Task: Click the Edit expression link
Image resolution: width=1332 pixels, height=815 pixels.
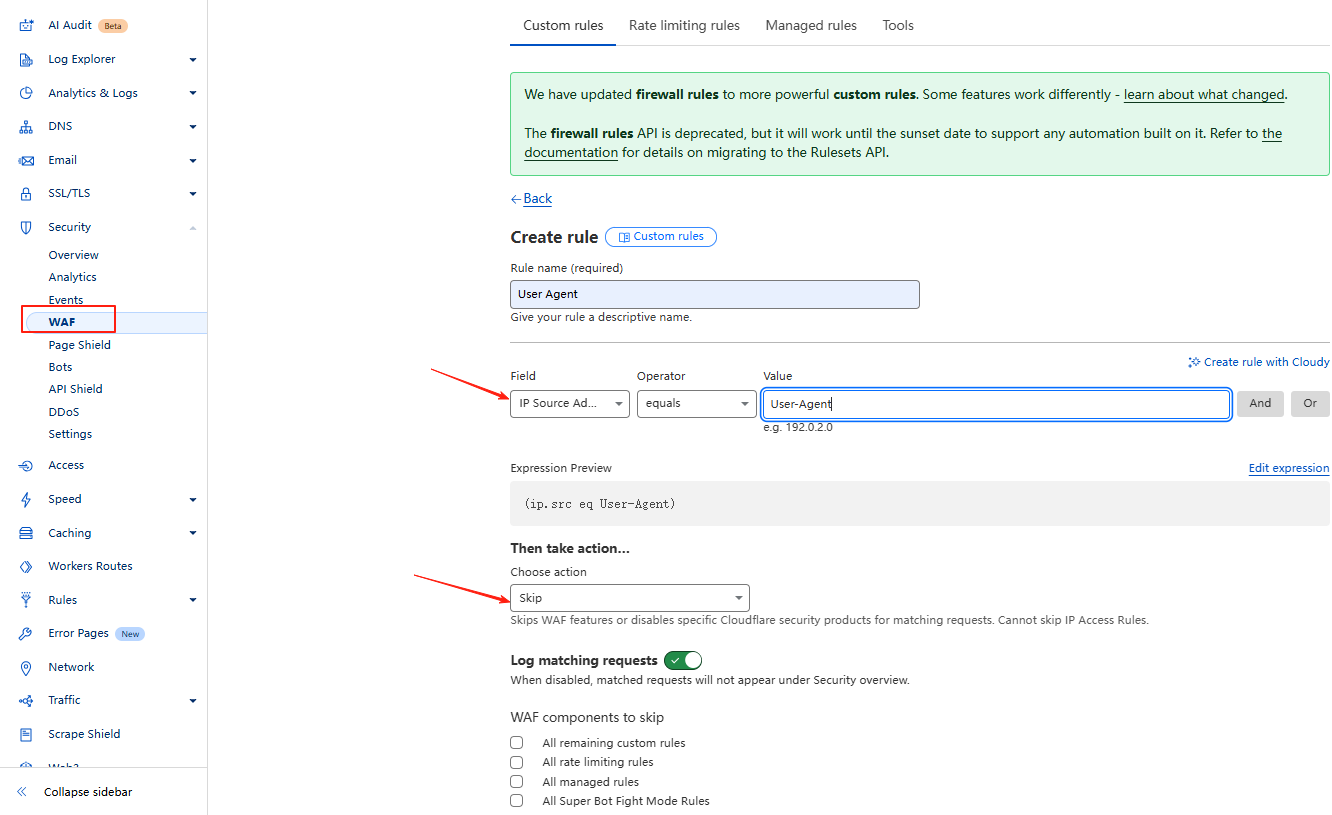Action: point(1289,468)
